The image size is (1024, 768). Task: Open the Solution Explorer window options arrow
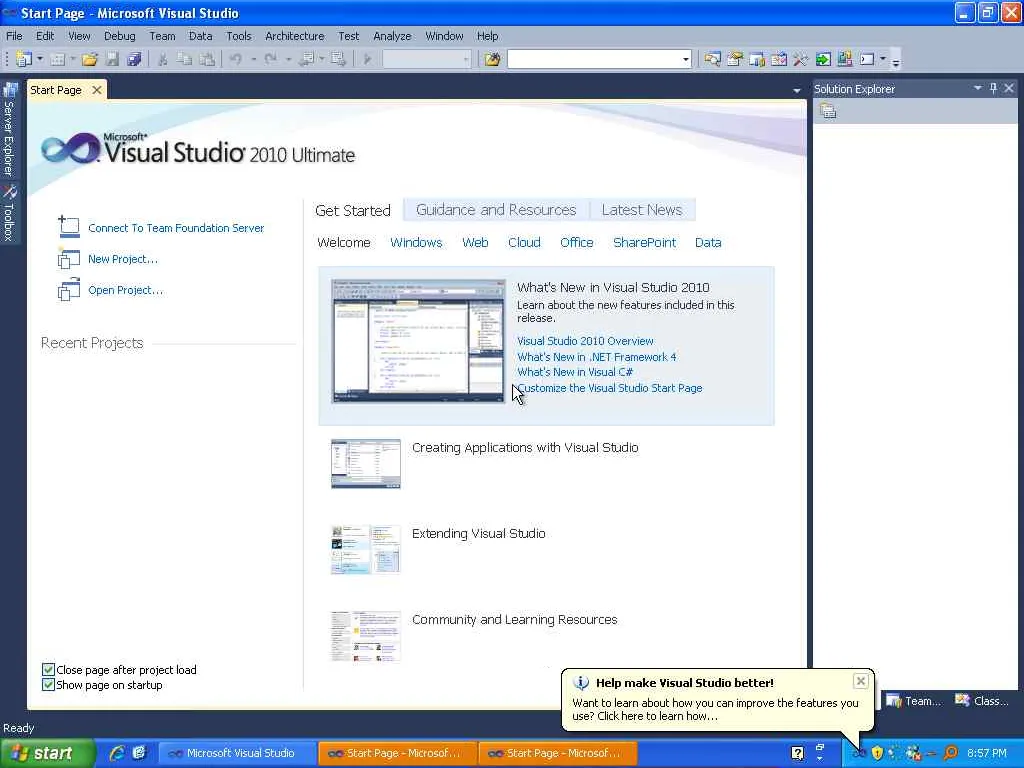point(978,88)
